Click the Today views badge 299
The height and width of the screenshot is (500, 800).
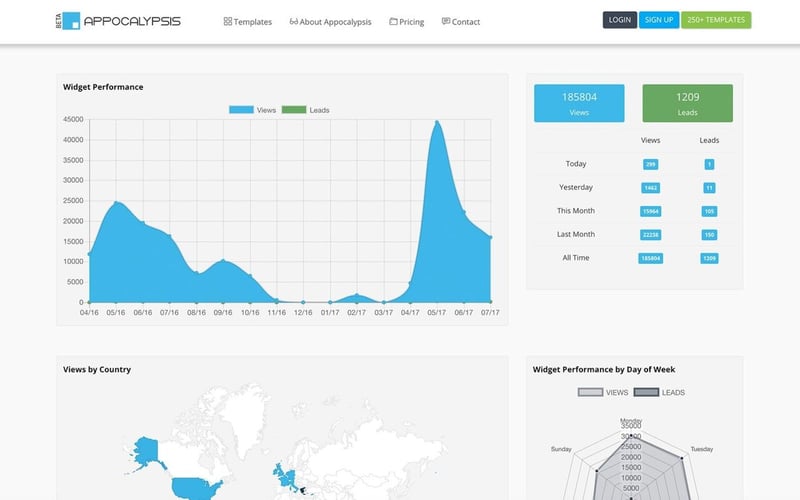pyautogui.click(x=651, y=164)
